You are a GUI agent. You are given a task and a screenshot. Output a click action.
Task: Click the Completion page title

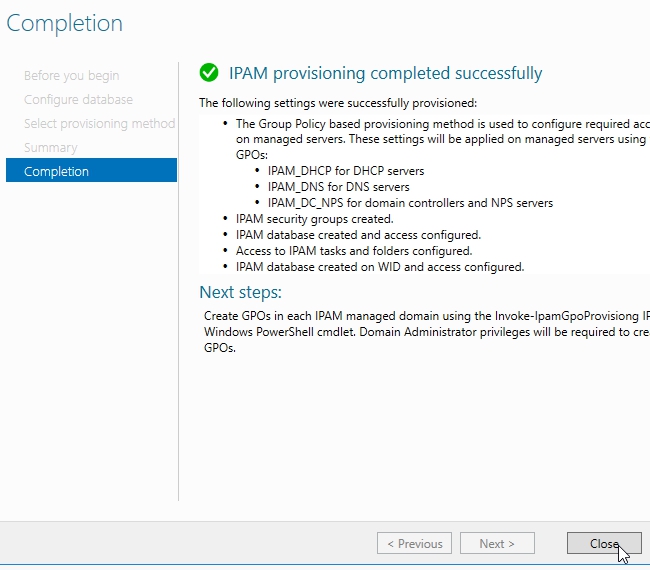pyautogui.click(x=65, y=23)
